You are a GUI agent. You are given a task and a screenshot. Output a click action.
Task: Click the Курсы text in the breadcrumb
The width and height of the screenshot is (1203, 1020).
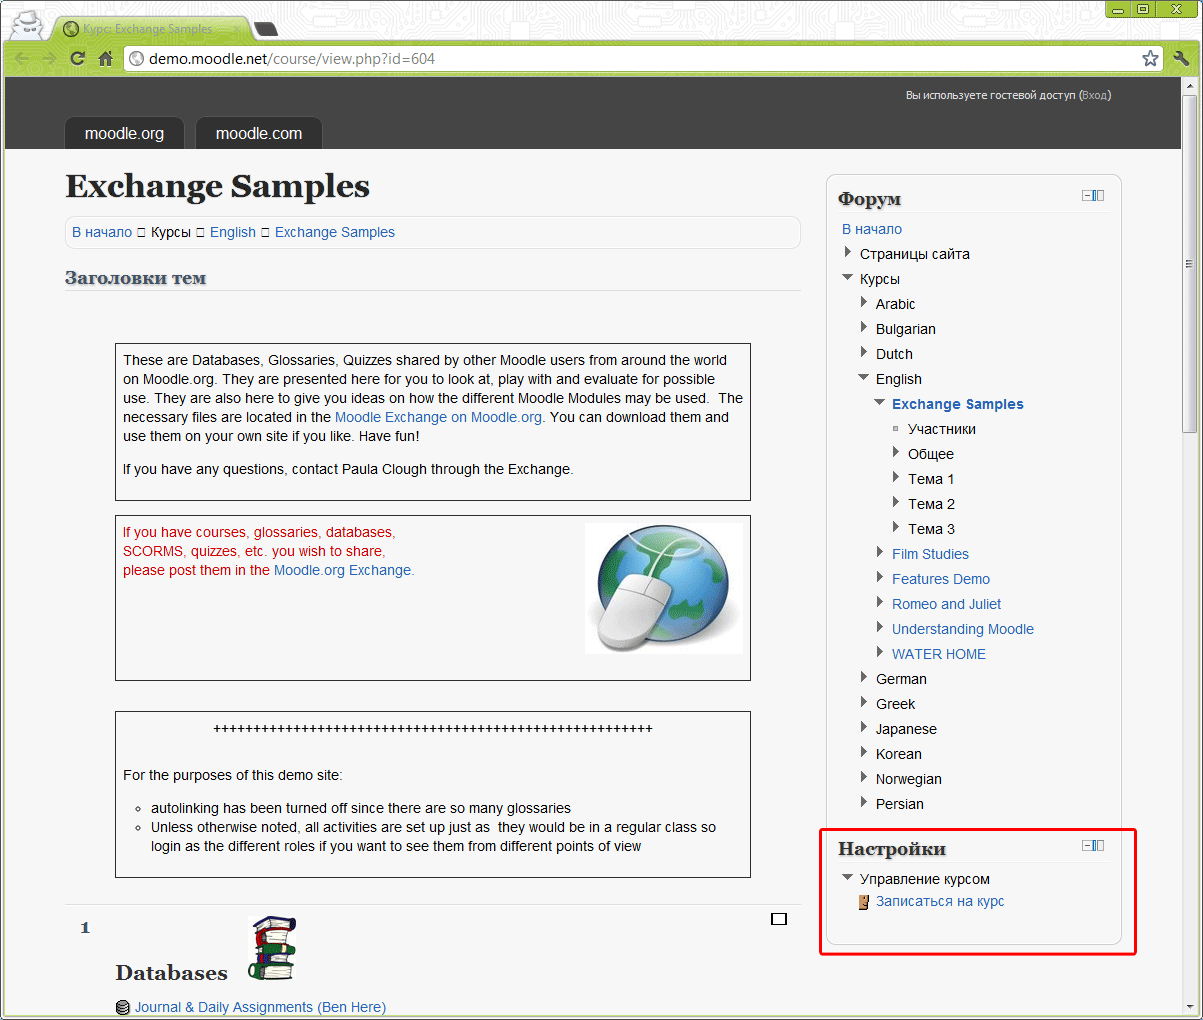click(171, 232)
